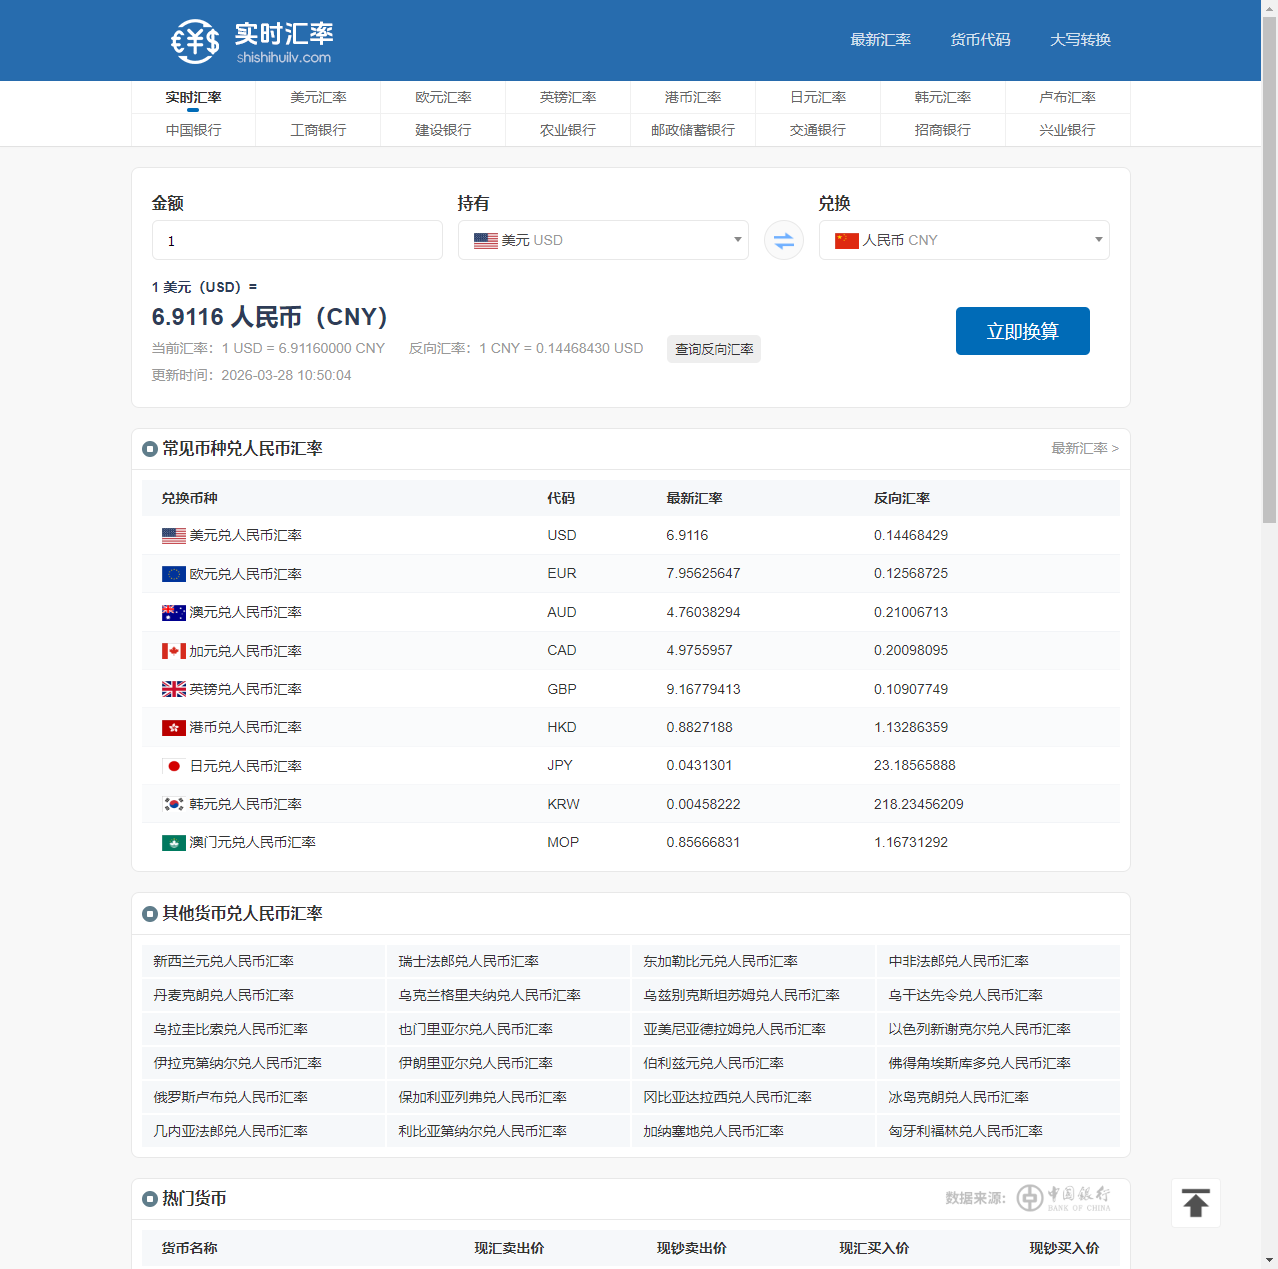Switch to the 中国银行 tab
The height and width of the screenshot is (1269, 1278).
click(x=193, y=130)
